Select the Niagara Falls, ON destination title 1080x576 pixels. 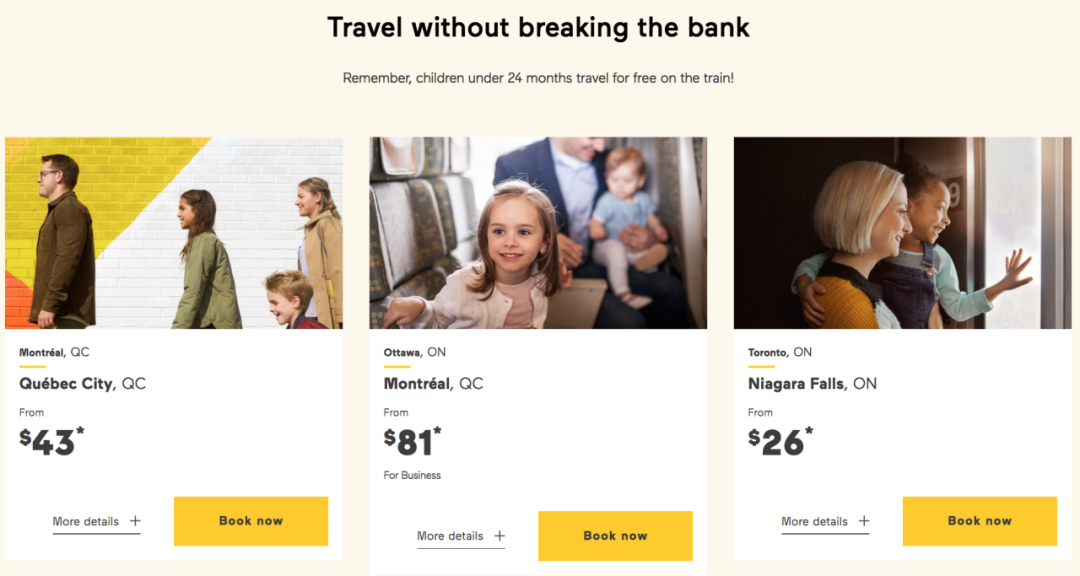(812, 384)
